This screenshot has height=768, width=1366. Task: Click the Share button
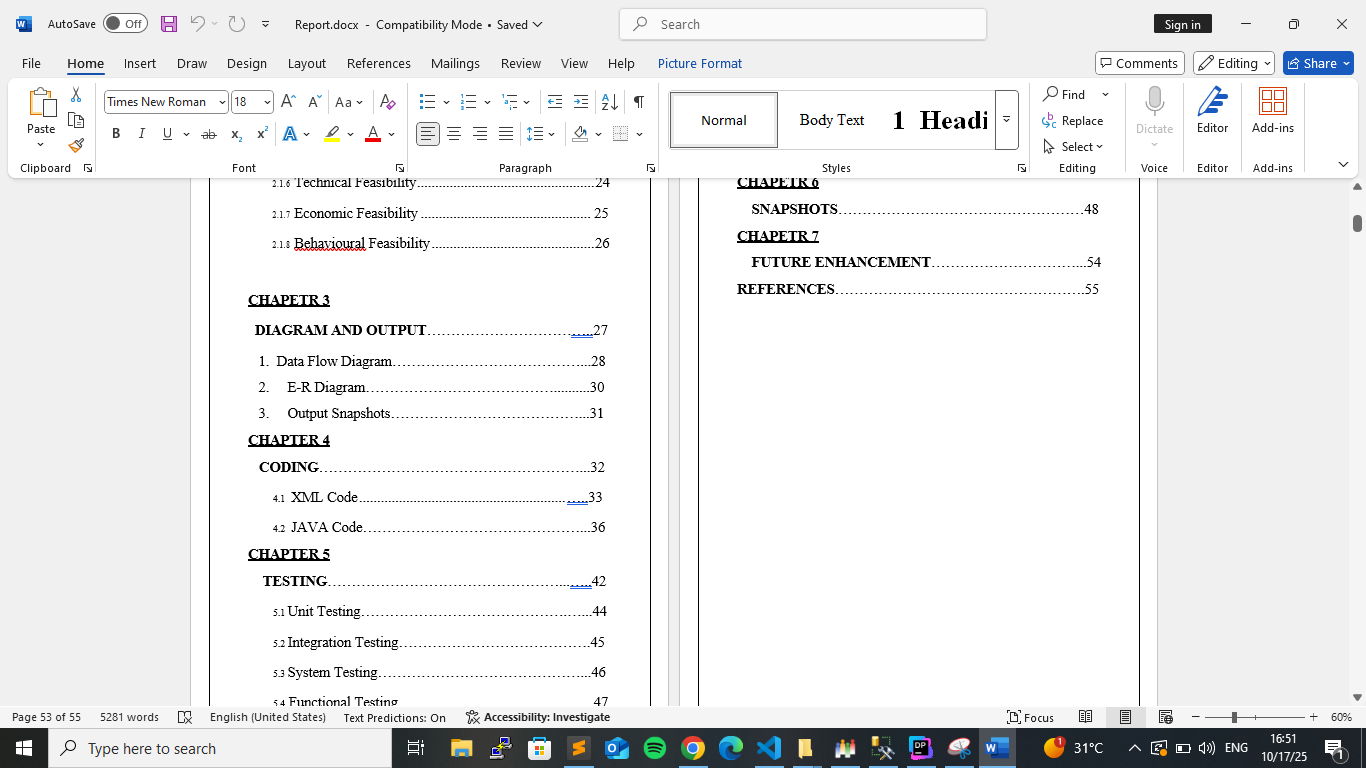pyautogui.click(x=1318, y=63)
